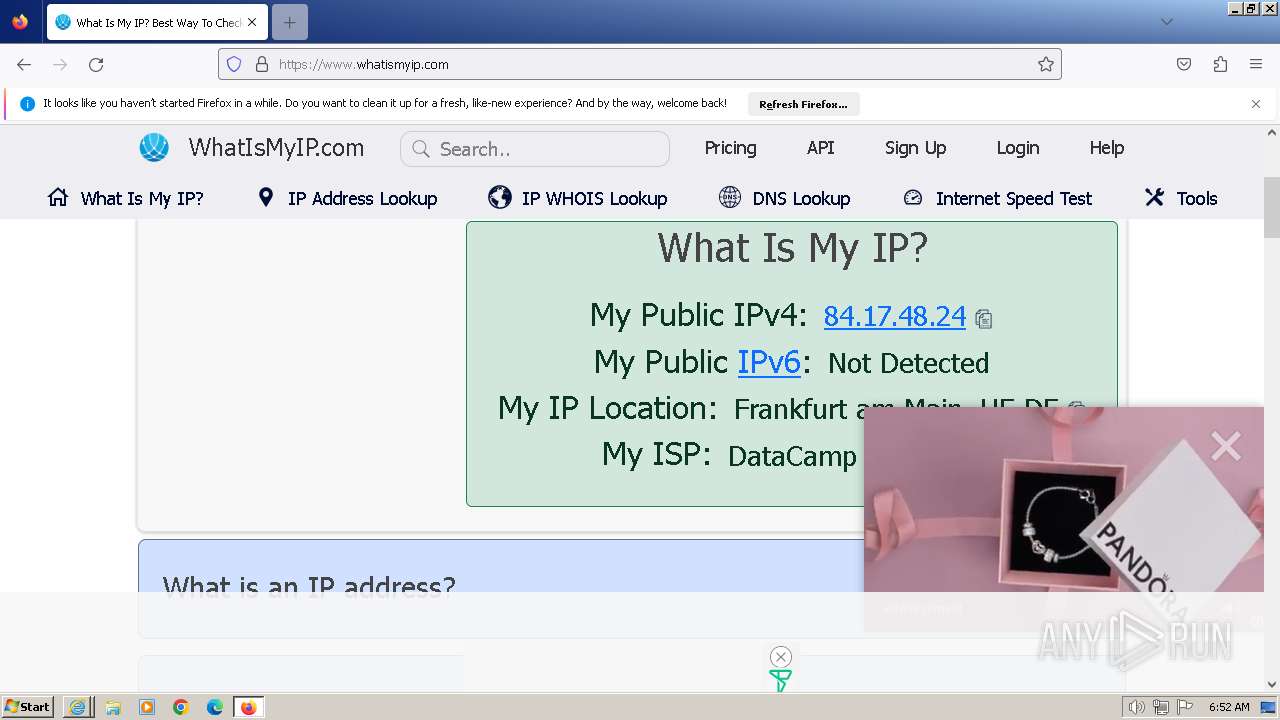This screenshot has height=720, width=1280.
Task: Go forward to next page
Action: click(x=60, y=64)
